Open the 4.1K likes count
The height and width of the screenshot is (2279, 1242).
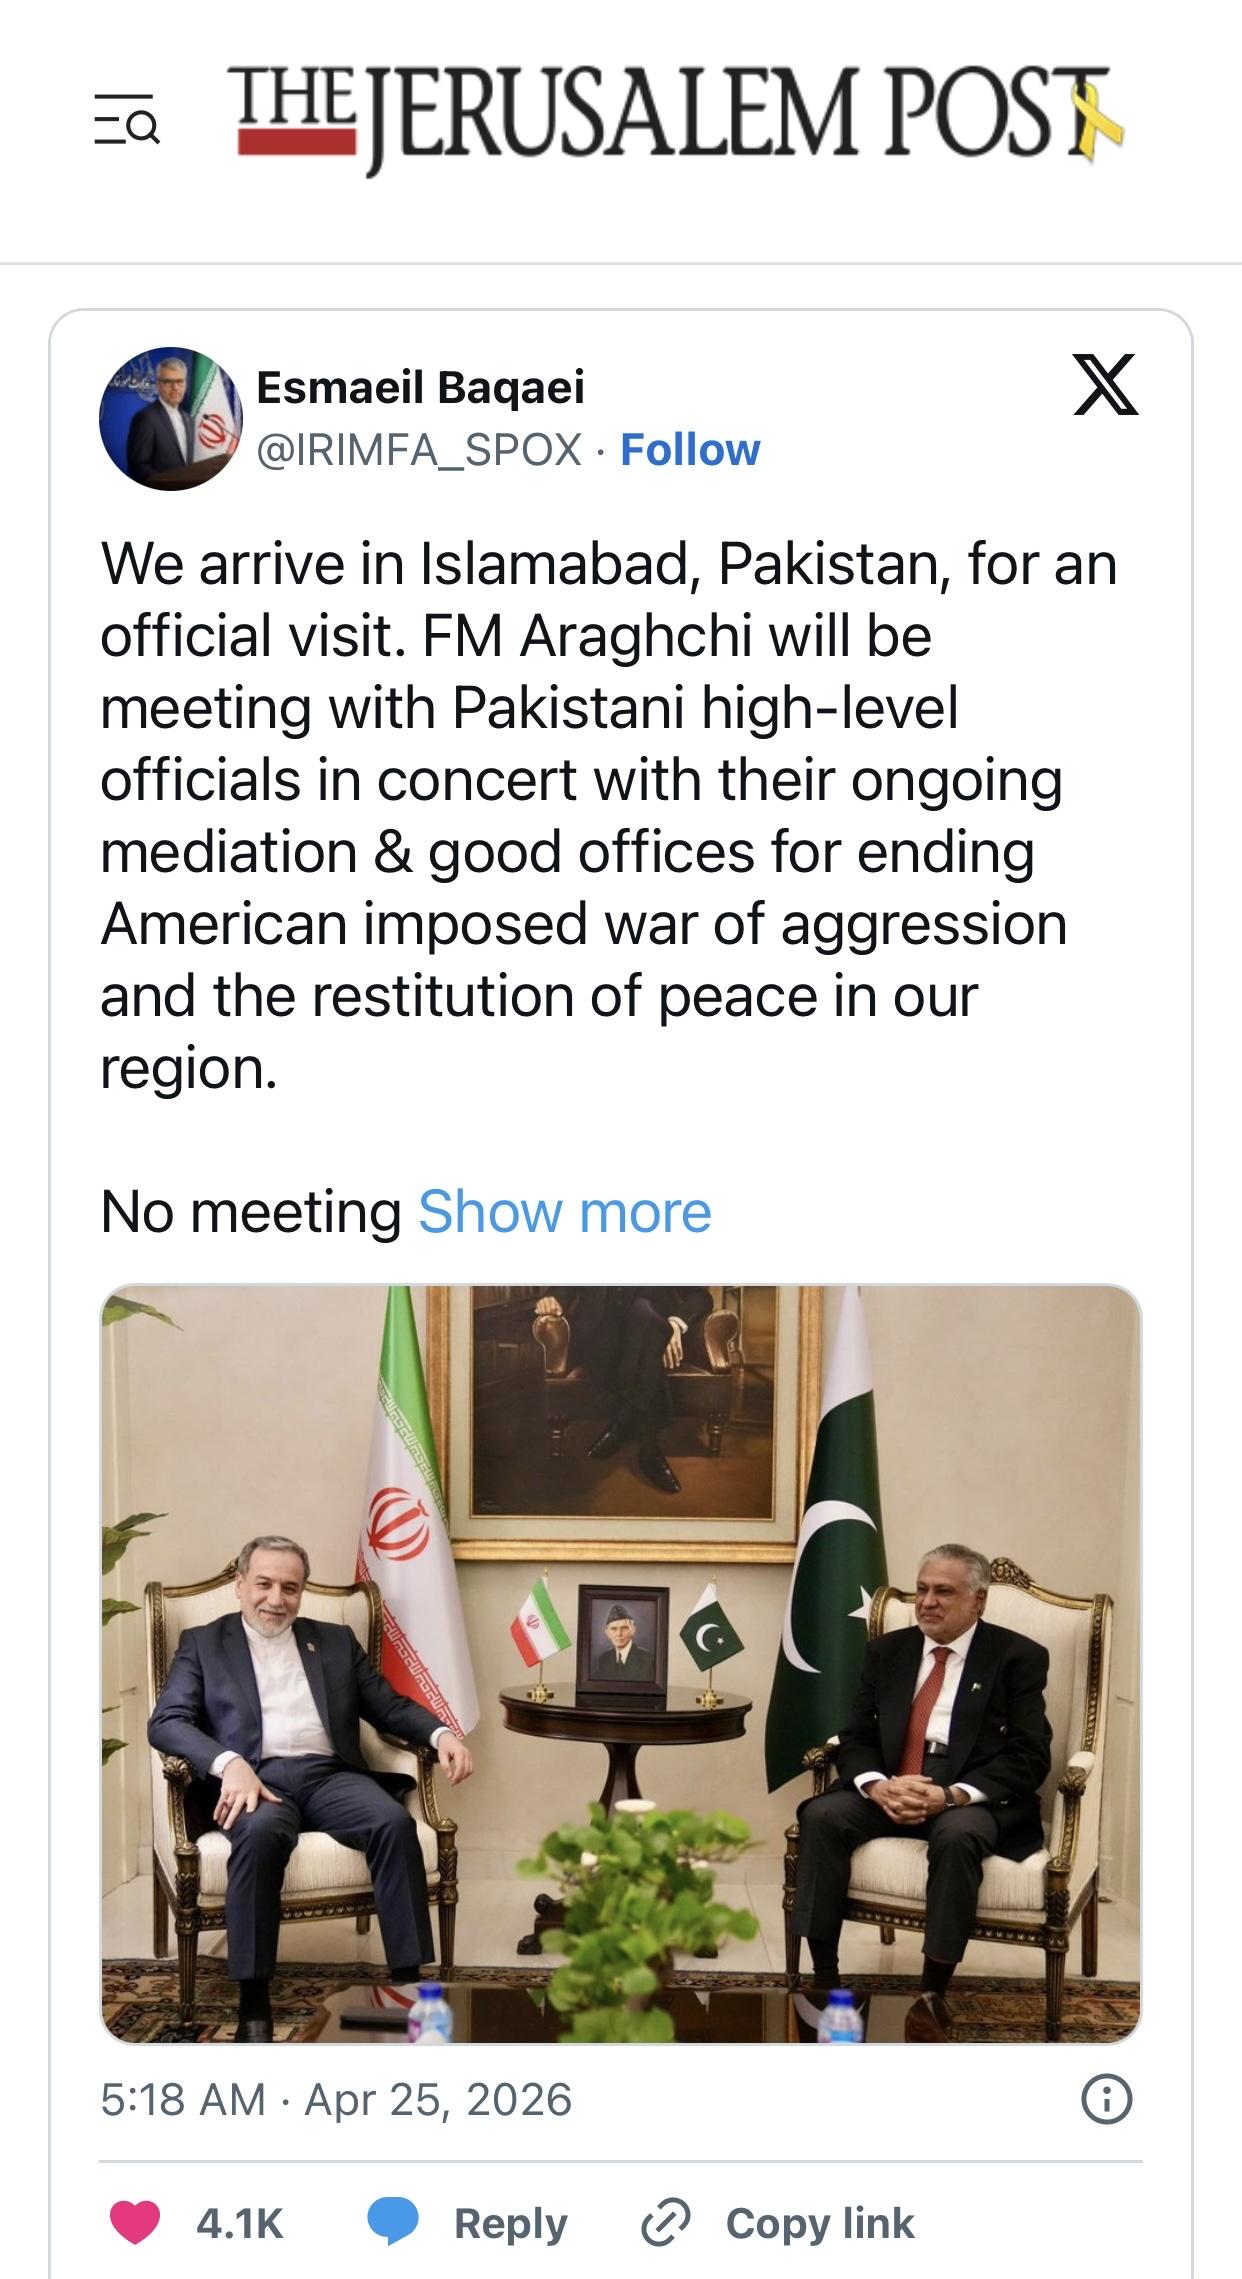240,2223
